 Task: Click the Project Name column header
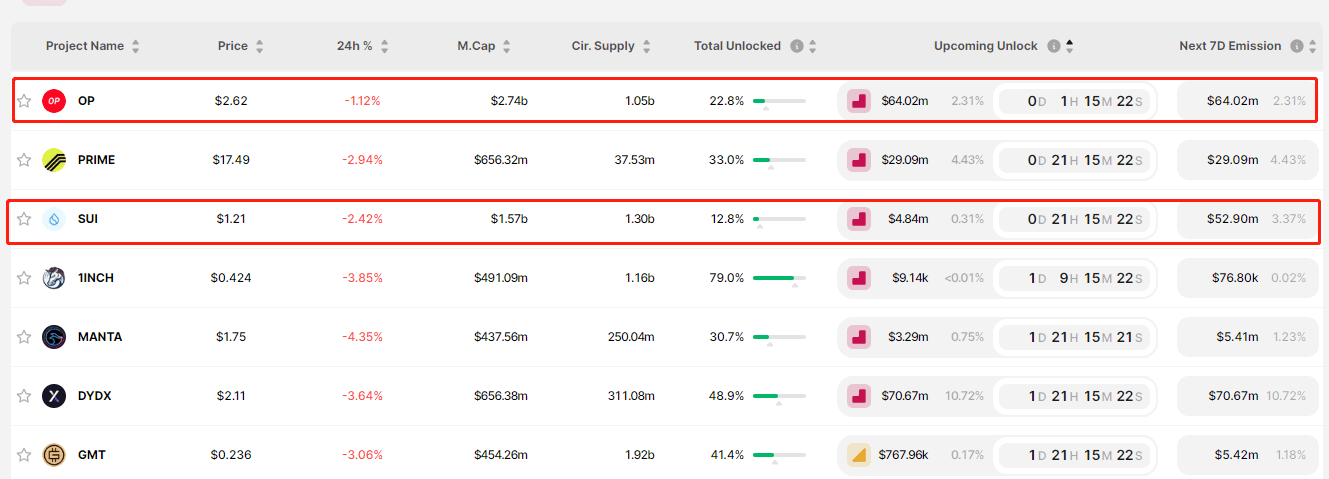[x=85, y=46]
